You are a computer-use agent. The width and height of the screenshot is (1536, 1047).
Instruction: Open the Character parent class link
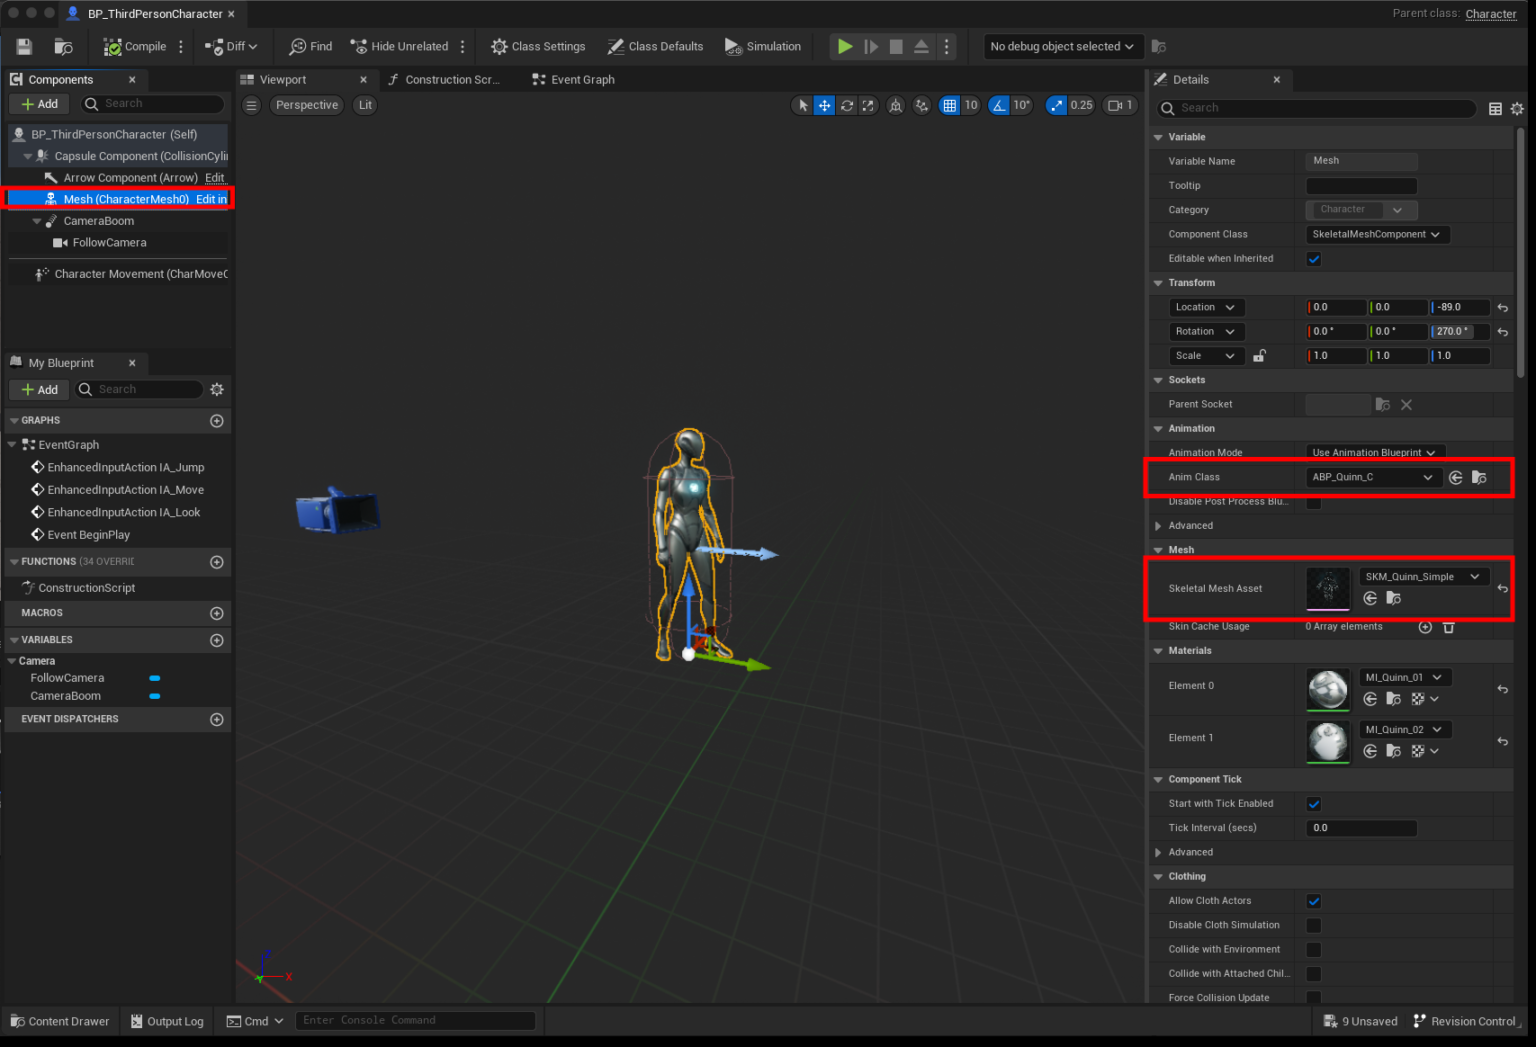1490,14
